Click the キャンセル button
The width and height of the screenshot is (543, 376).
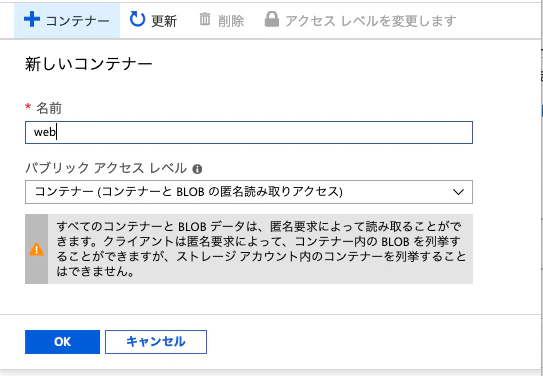[156, 342]
